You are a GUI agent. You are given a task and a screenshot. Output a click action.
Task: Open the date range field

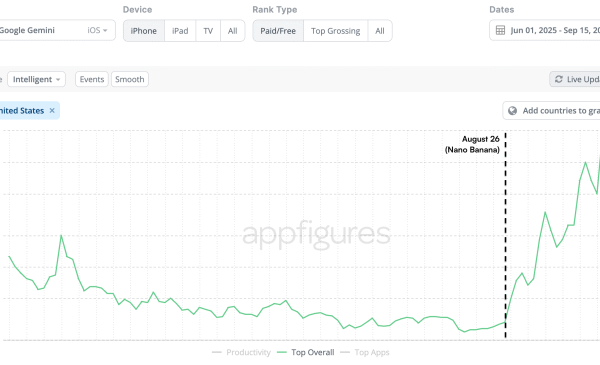545,30
